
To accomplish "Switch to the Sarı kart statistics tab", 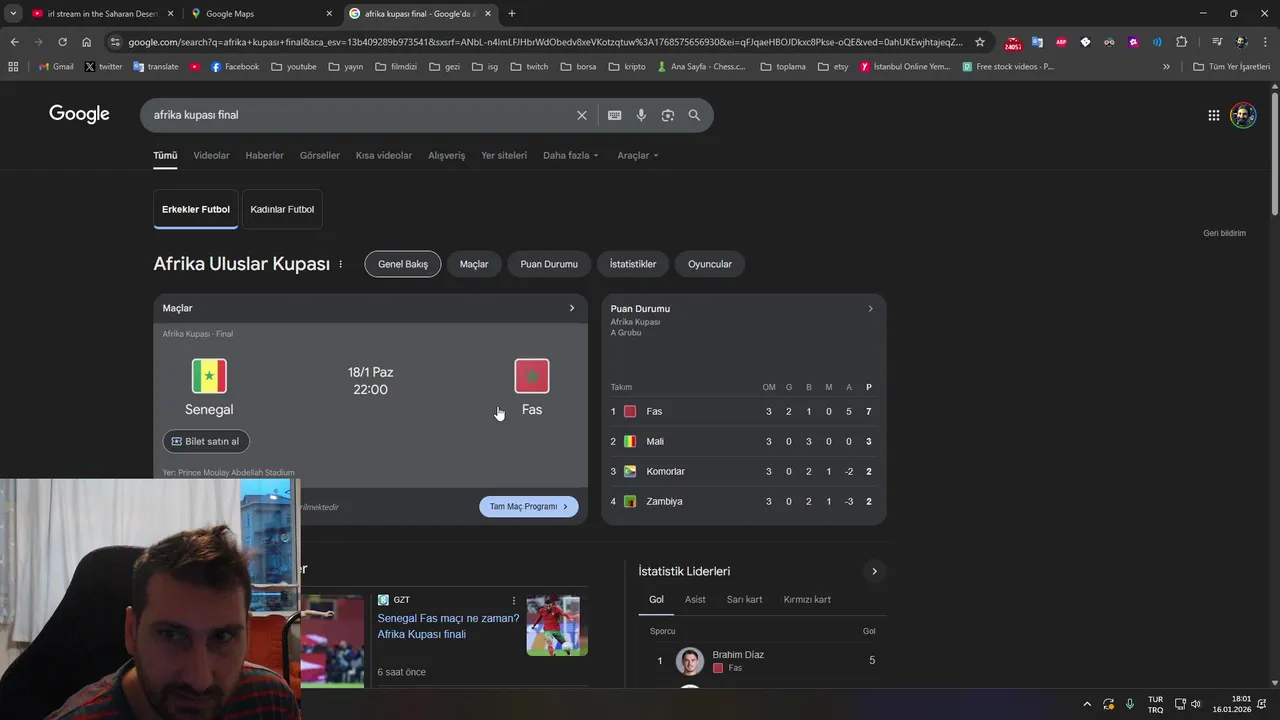I will click(x=744, y=599).
